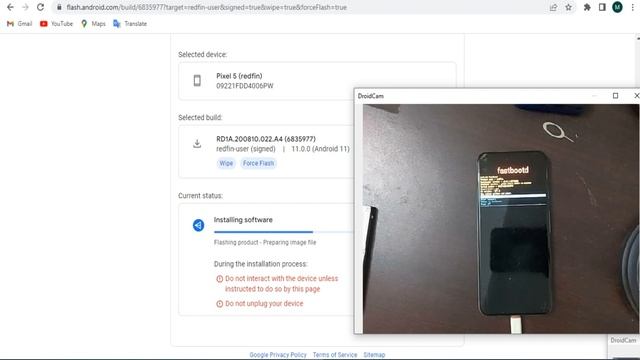Viewport: 640px width, 360px height.
Task: Click the Force Flash chip
Action: [x=258, y=163]
